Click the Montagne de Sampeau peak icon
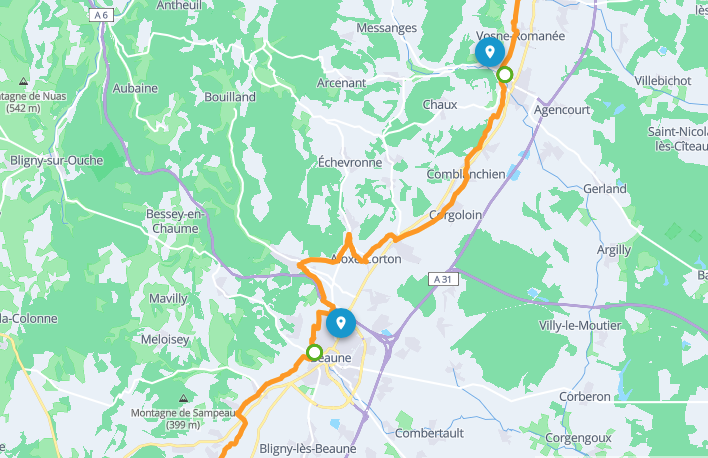The height and width of the screenshot is (458, 708). 183,398
